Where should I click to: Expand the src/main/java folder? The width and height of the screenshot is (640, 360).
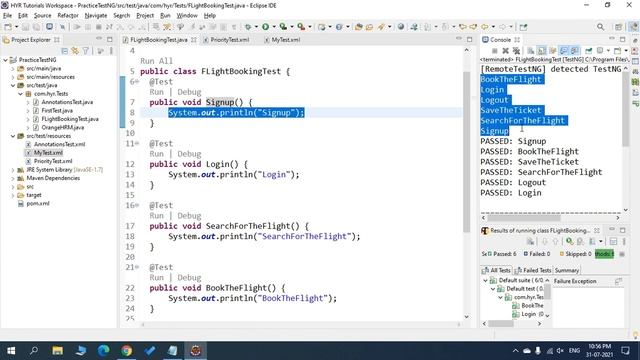13,69
